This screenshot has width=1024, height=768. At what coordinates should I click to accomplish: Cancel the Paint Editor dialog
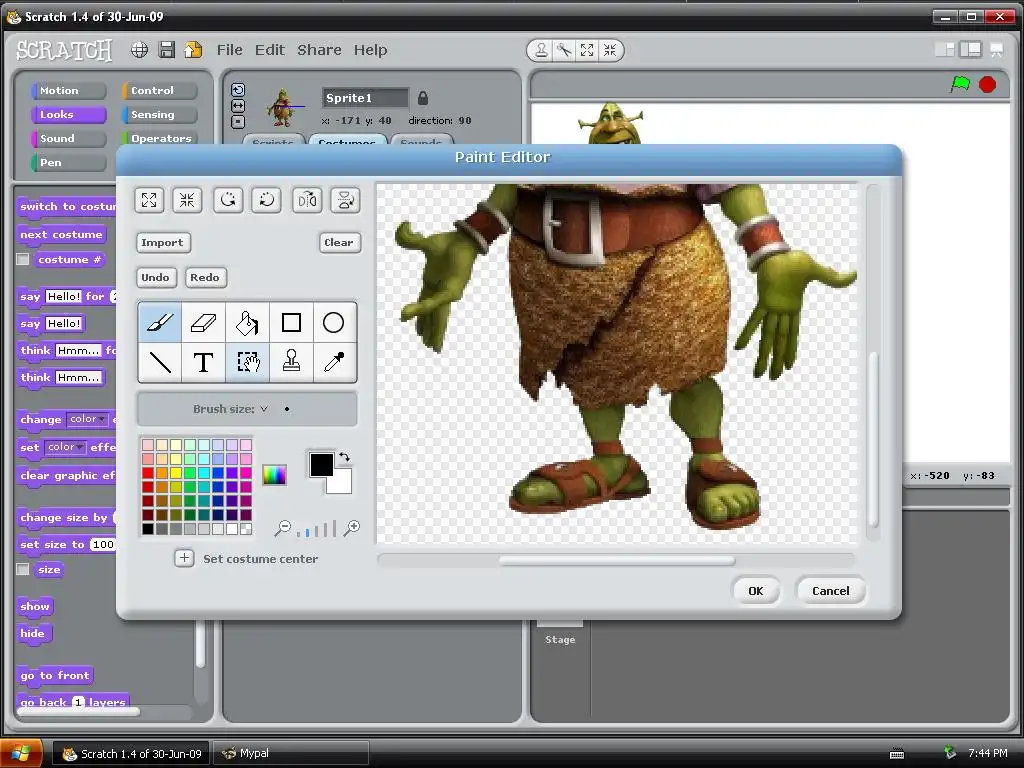(x=831, y=591)
